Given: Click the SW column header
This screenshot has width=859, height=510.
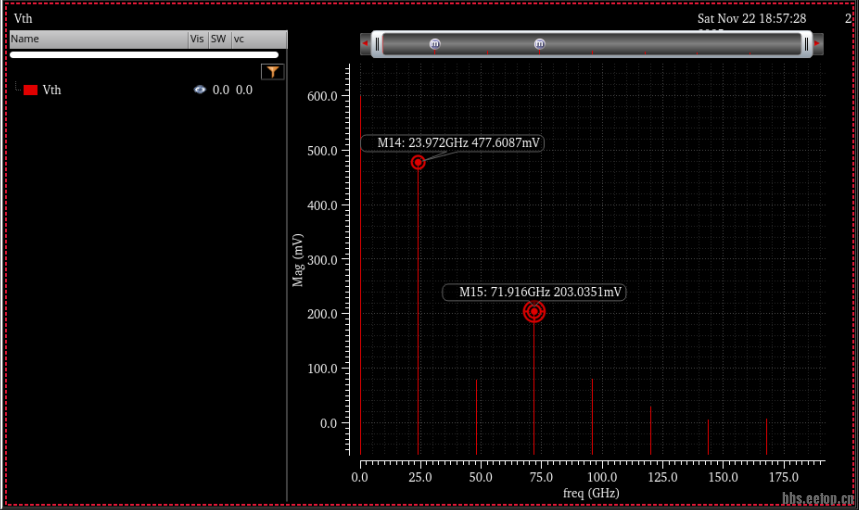Looking at the screenshot, I should [218, 39].
